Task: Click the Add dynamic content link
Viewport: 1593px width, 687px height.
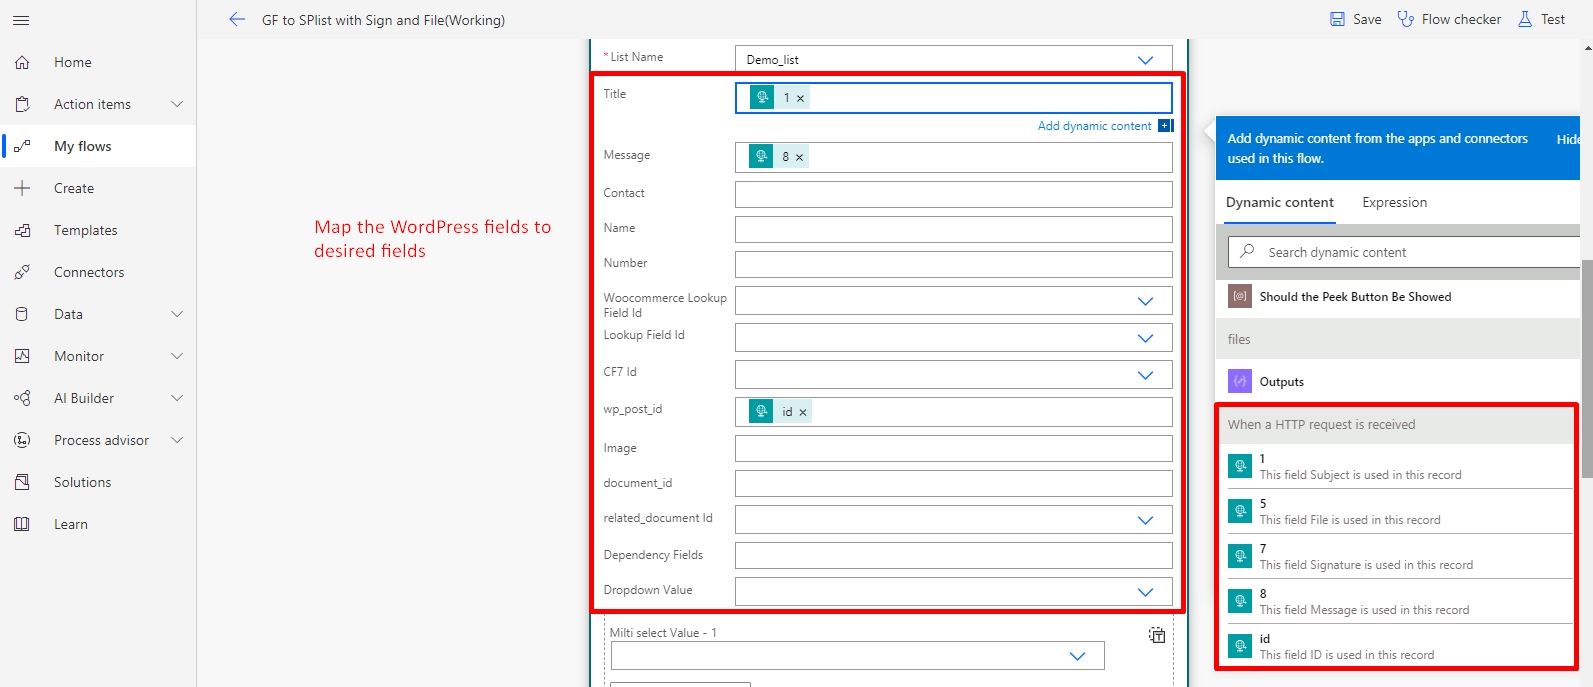Action: [1094, 126]
